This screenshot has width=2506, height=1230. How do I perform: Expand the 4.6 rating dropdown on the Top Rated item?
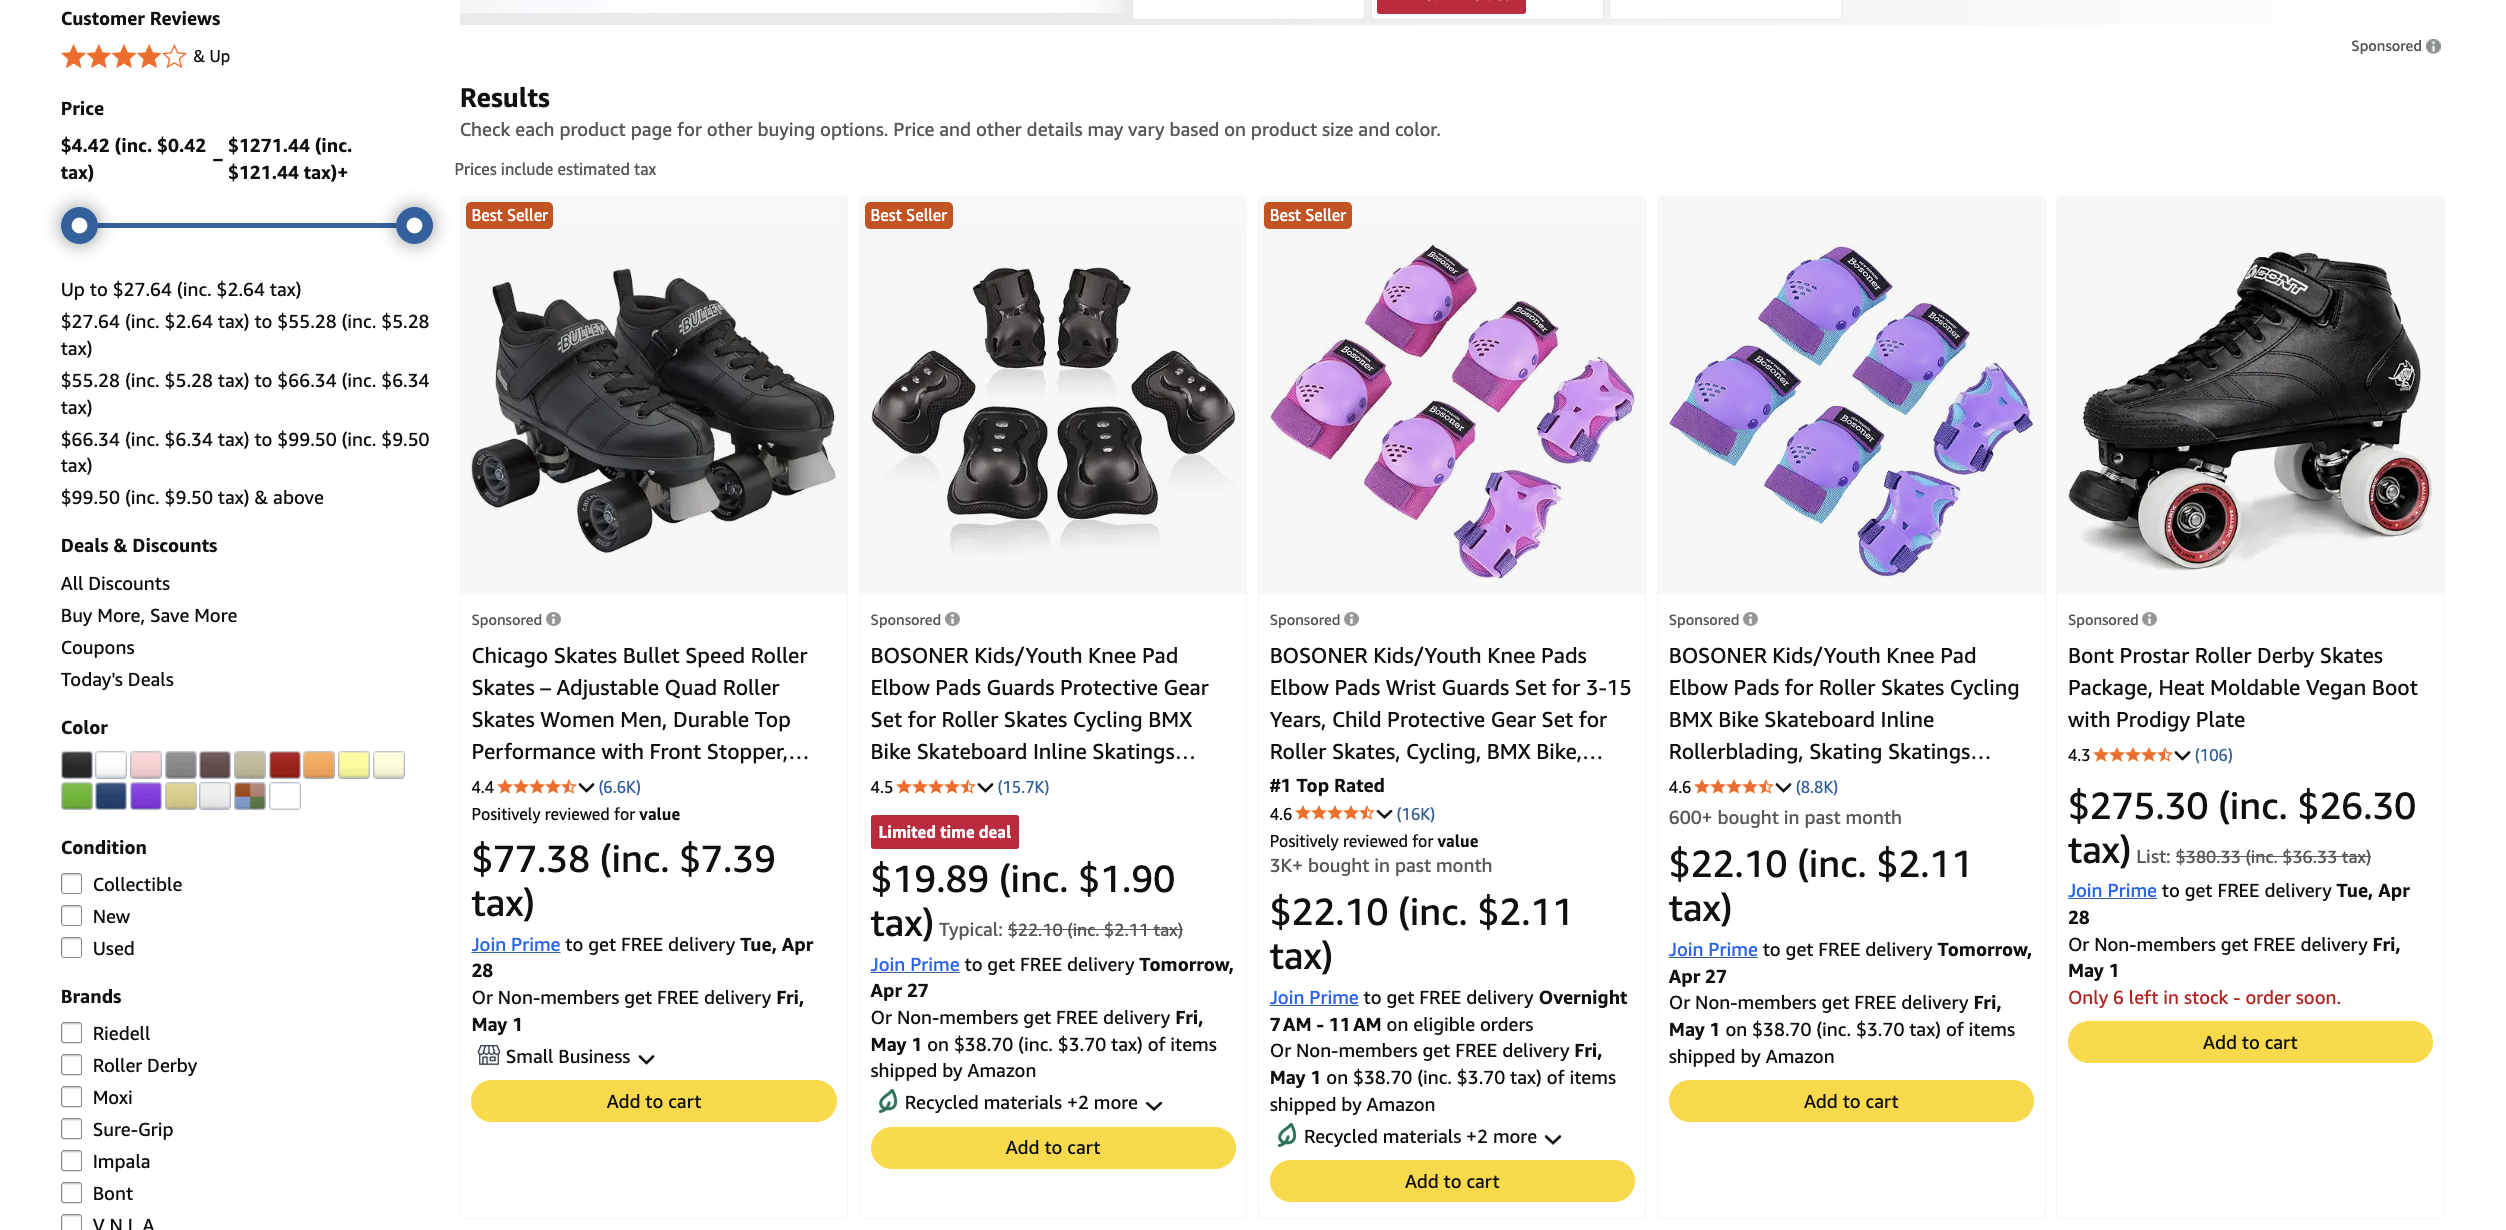[x=1385, y=813]
